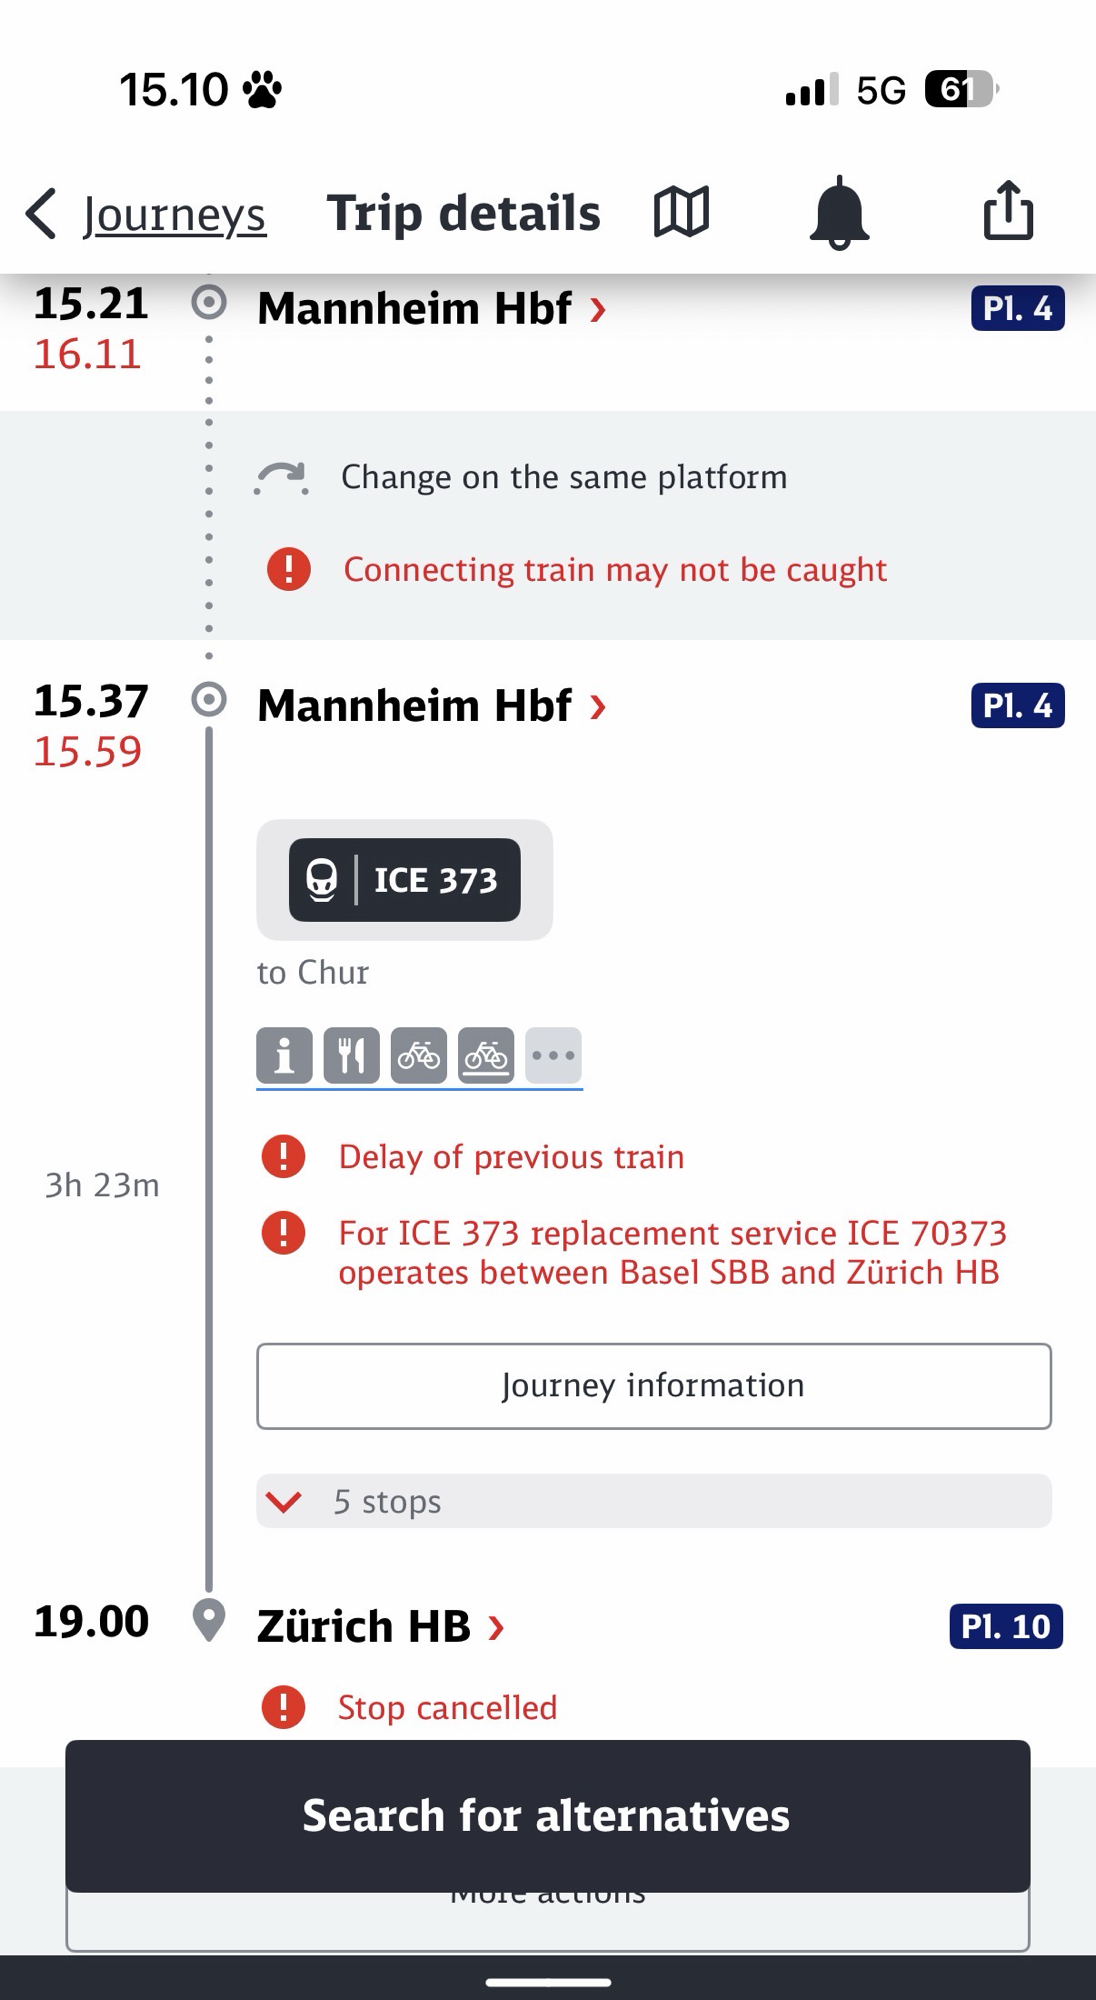Tap "Connecting train may not be caught" warning
The image size is (1096, 2000).
pos(614,570)
